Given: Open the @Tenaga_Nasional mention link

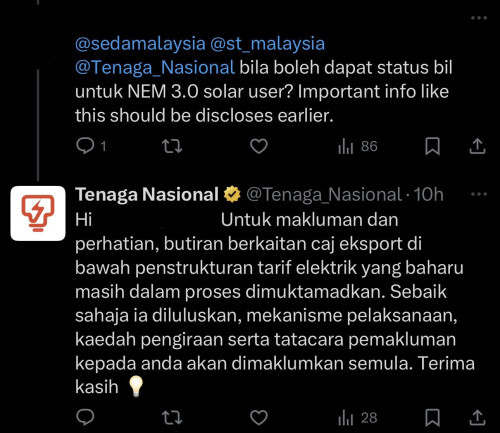Looking at the screenshot, I should coord(155,68).
